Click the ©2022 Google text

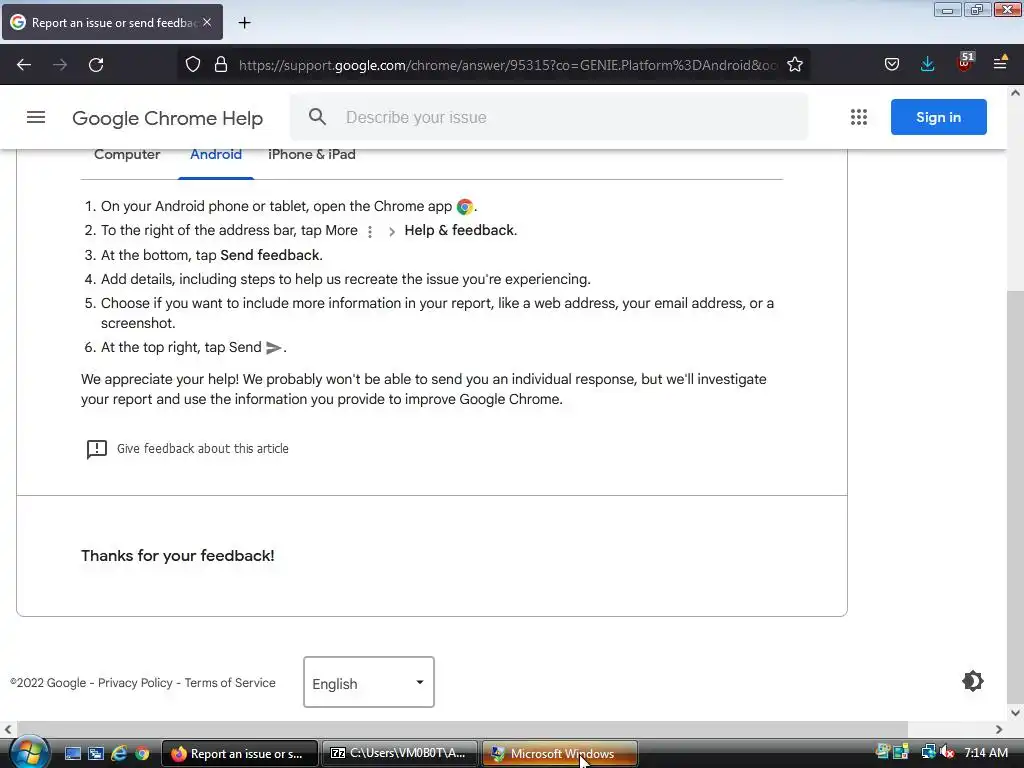(x=48, y=682)
